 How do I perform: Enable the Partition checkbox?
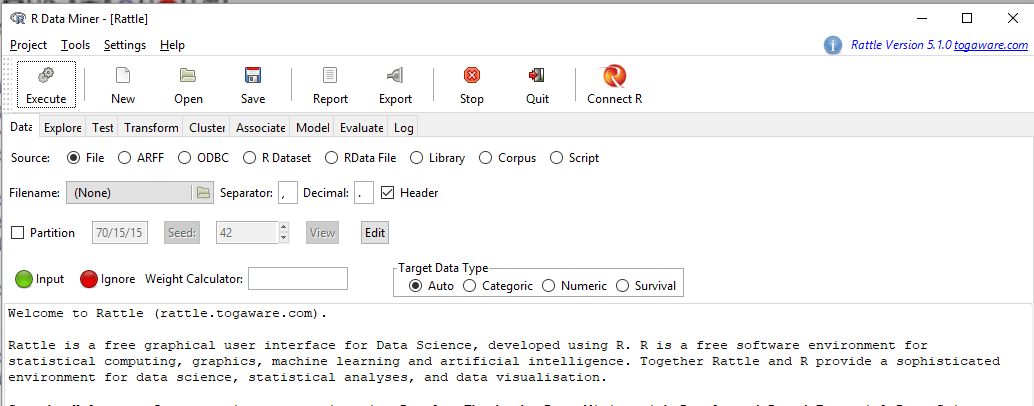coord(18,233)
